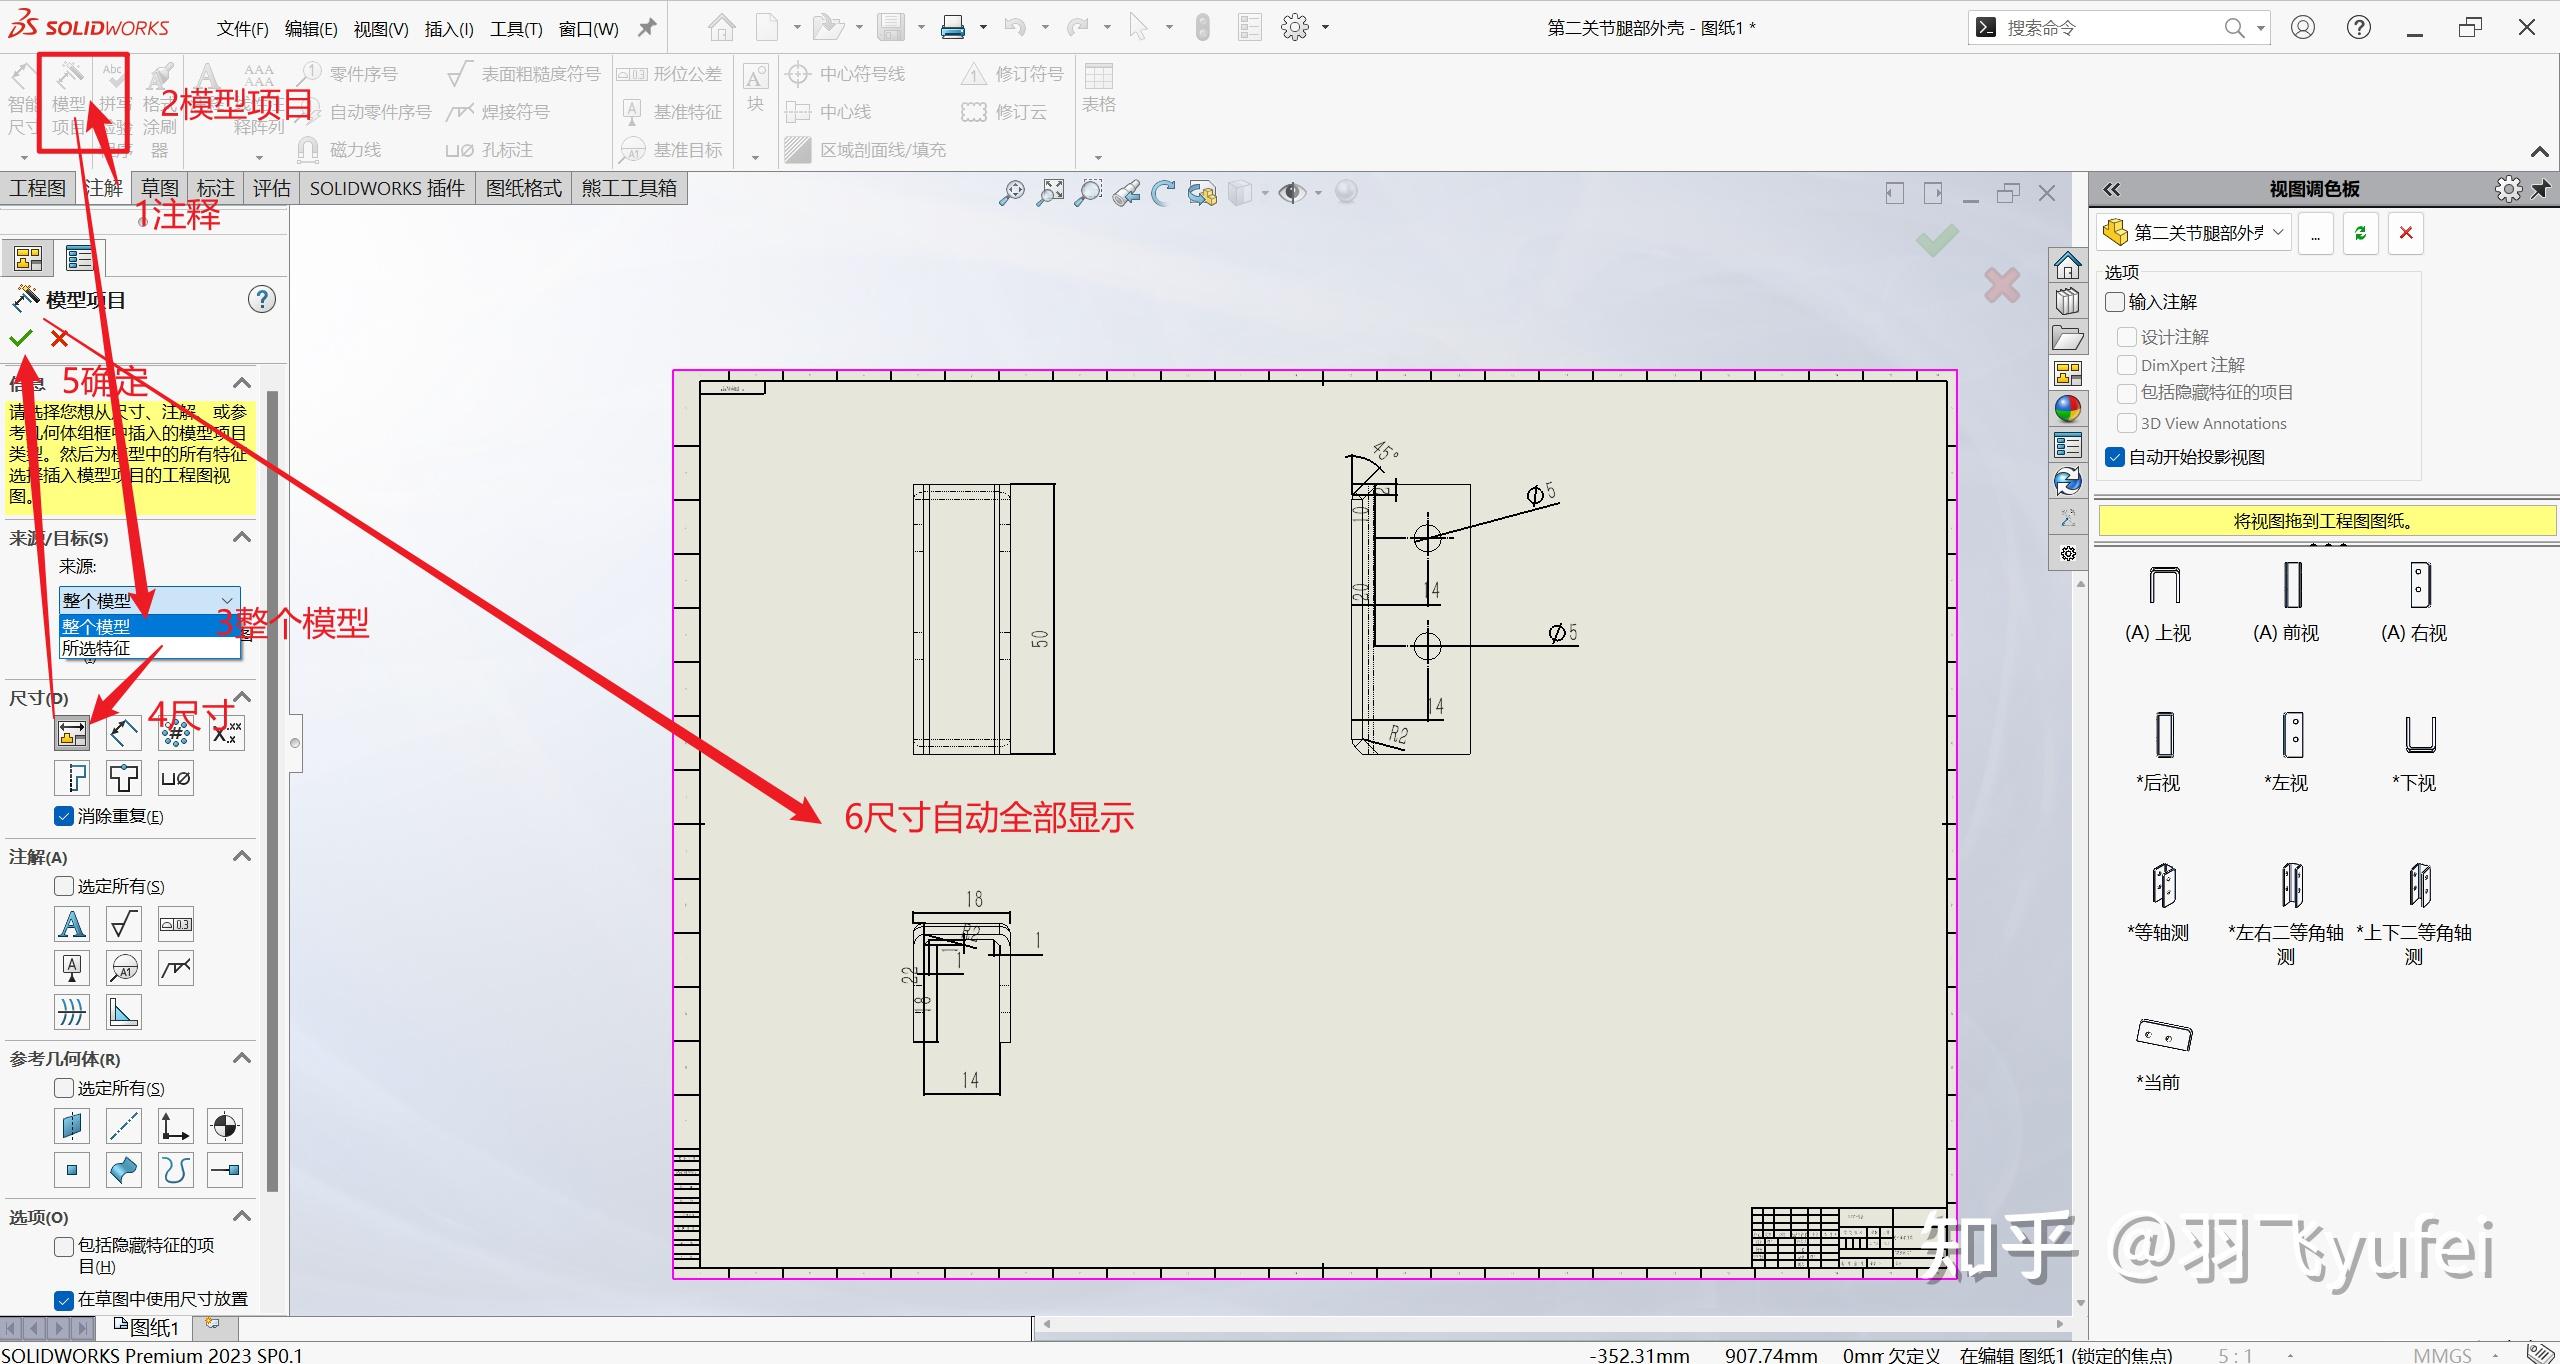
Task: Check 选定所有 under 注解
Action: (x=64, y=886)
